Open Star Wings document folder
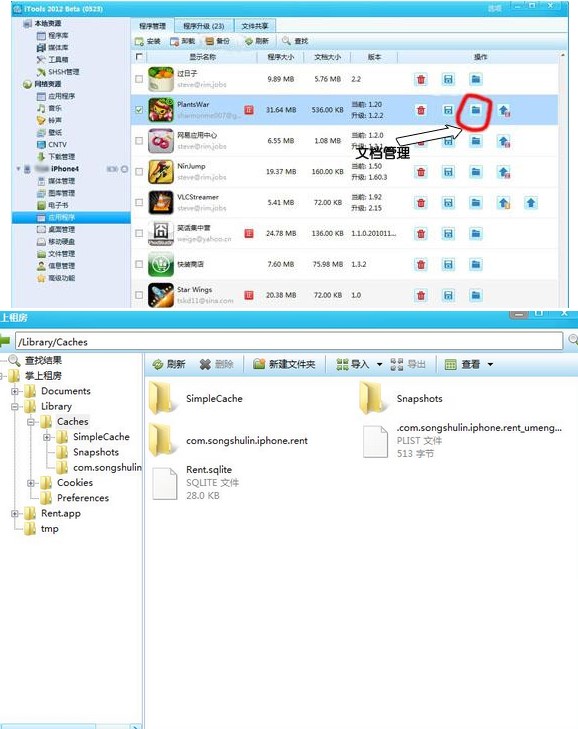 [x=476, y=295]
